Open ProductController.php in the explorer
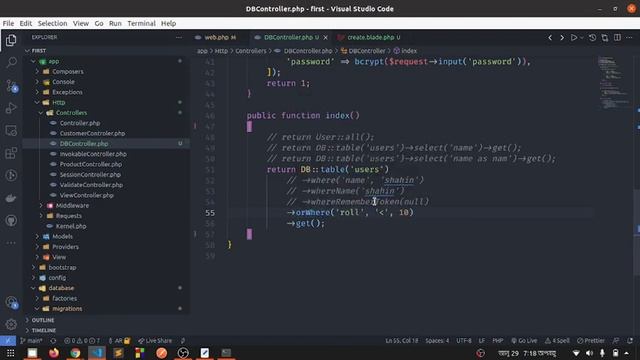 (x=91, y=164)
